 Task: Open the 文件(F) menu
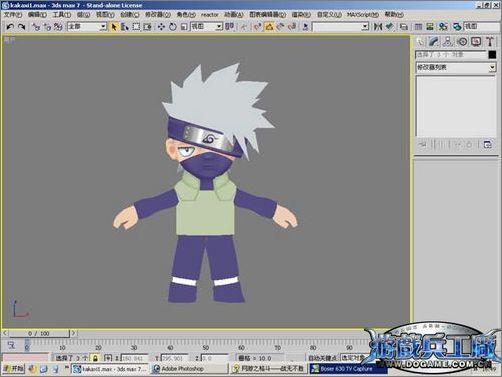tap(13, 15)
